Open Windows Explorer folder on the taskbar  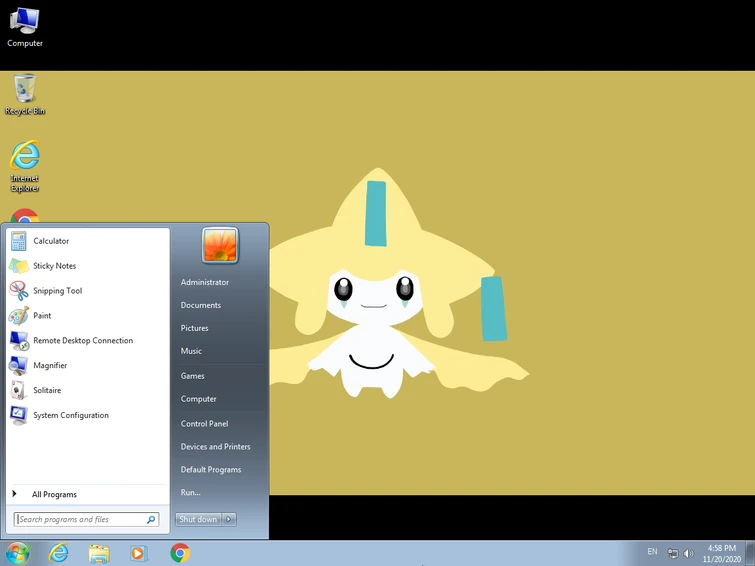point(99,553)
